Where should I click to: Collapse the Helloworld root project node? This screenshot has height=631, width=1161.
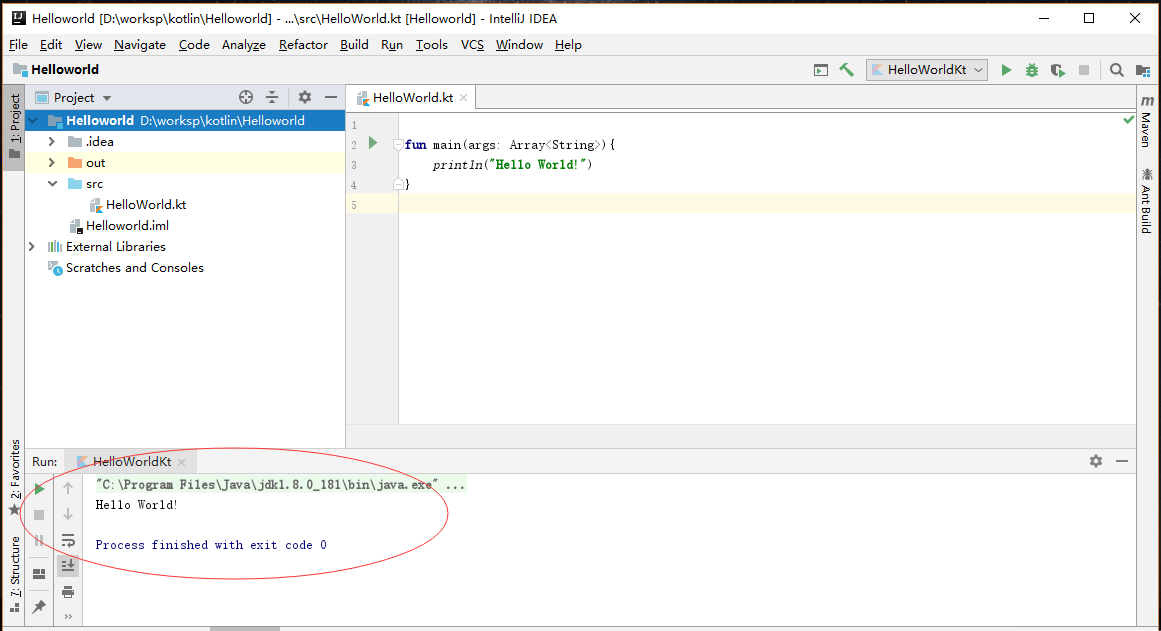33,121
